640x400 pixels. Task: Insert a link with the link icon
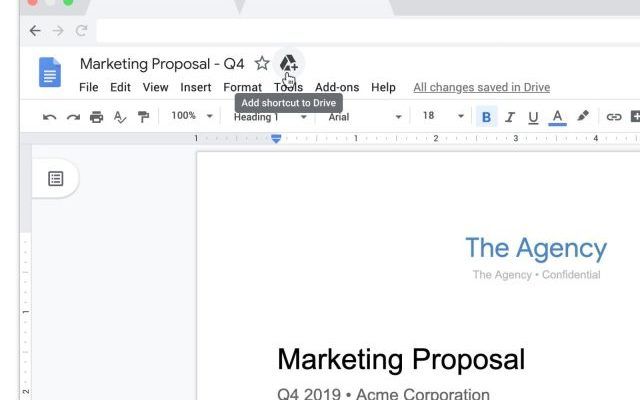point(614,117)
